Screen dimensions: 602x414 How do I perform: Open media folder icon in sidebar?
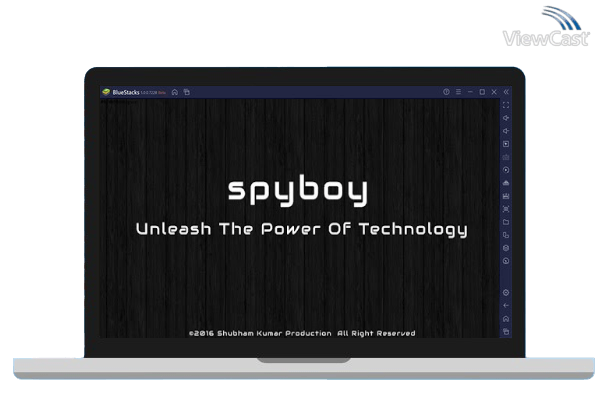[x=506, y=222]
